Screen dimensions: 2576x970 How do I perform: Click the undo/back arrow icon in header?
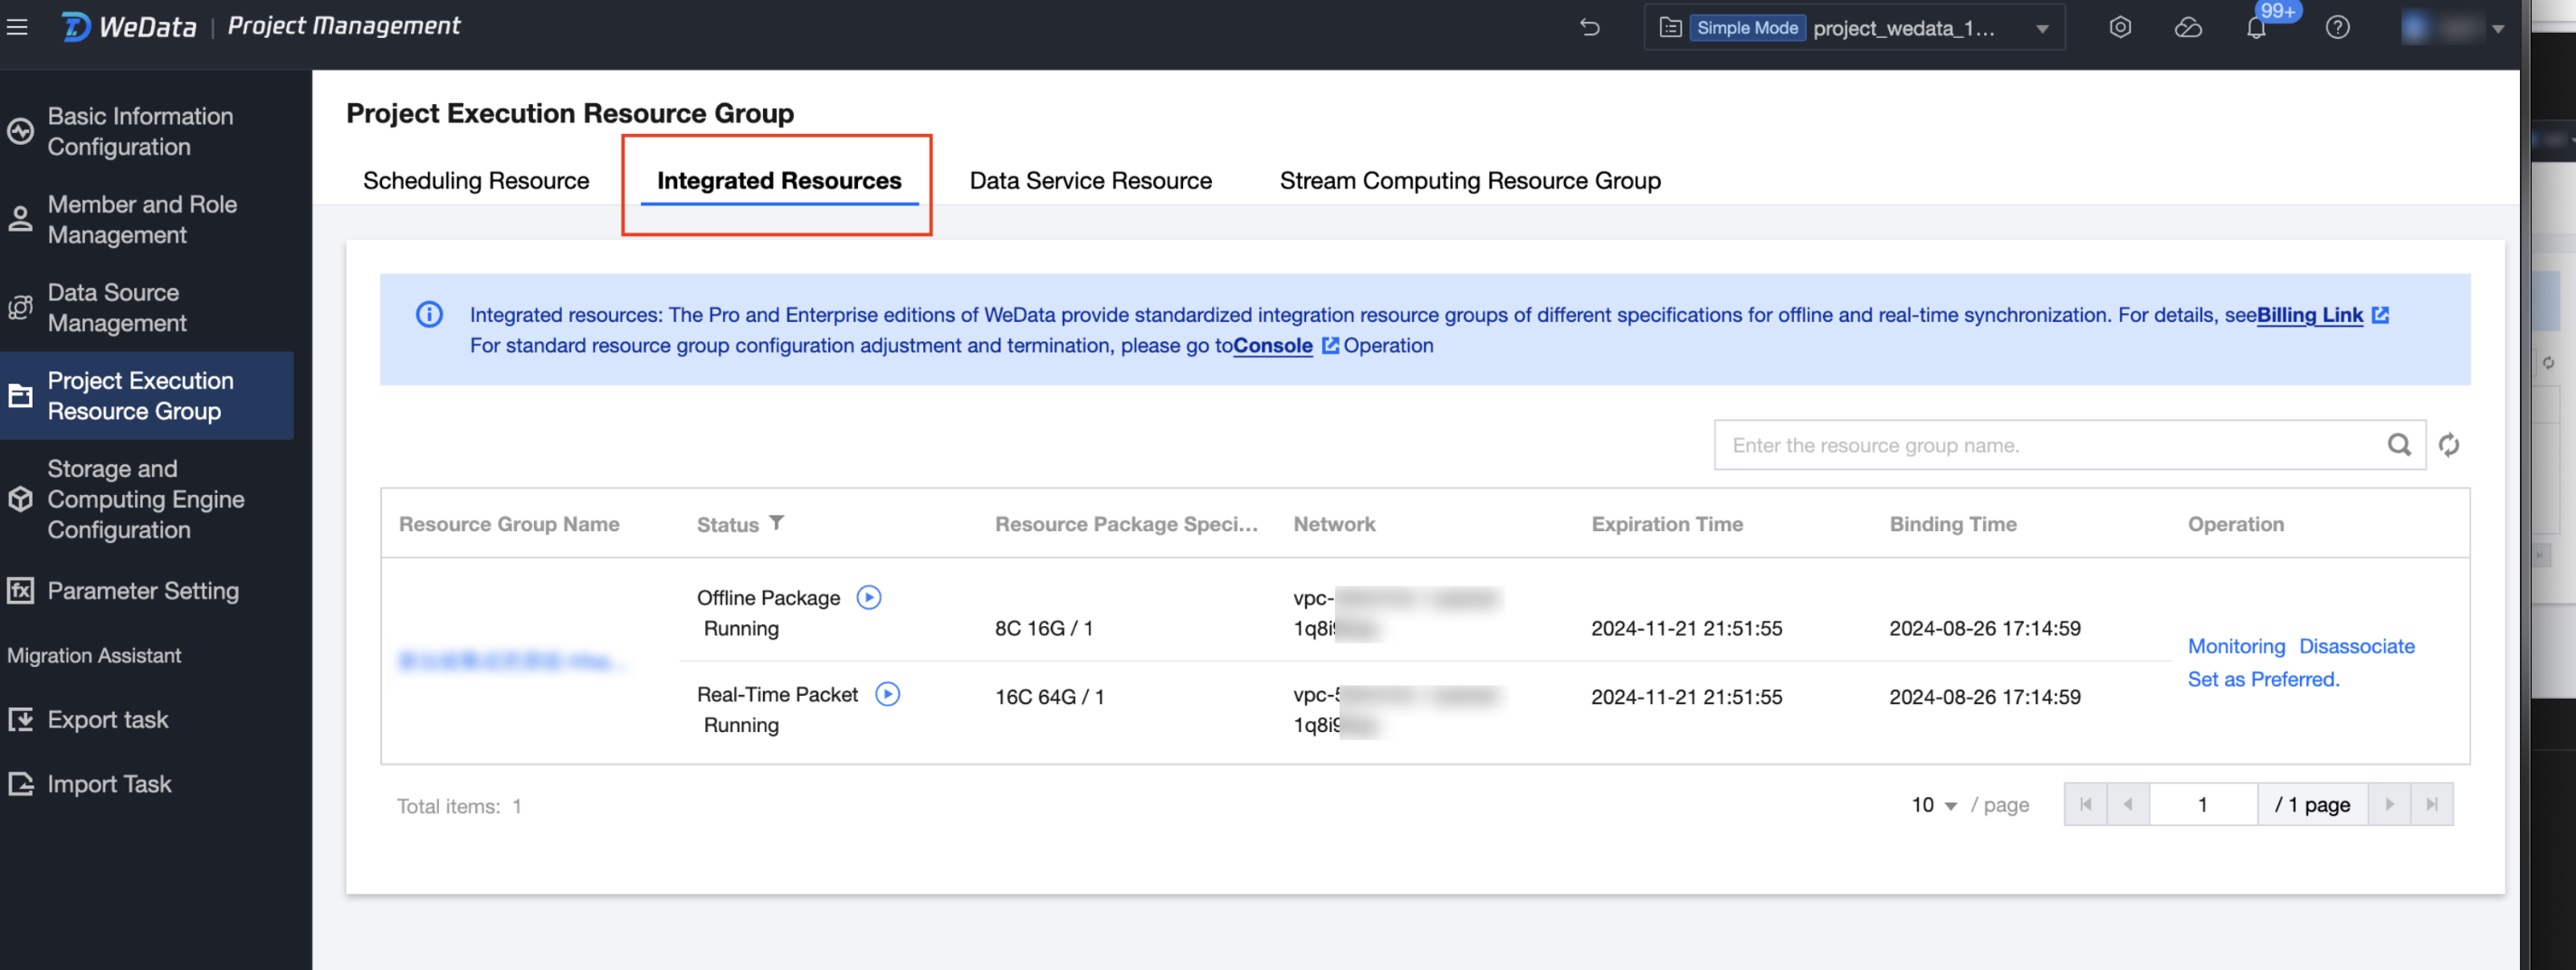coord(1589,27)
